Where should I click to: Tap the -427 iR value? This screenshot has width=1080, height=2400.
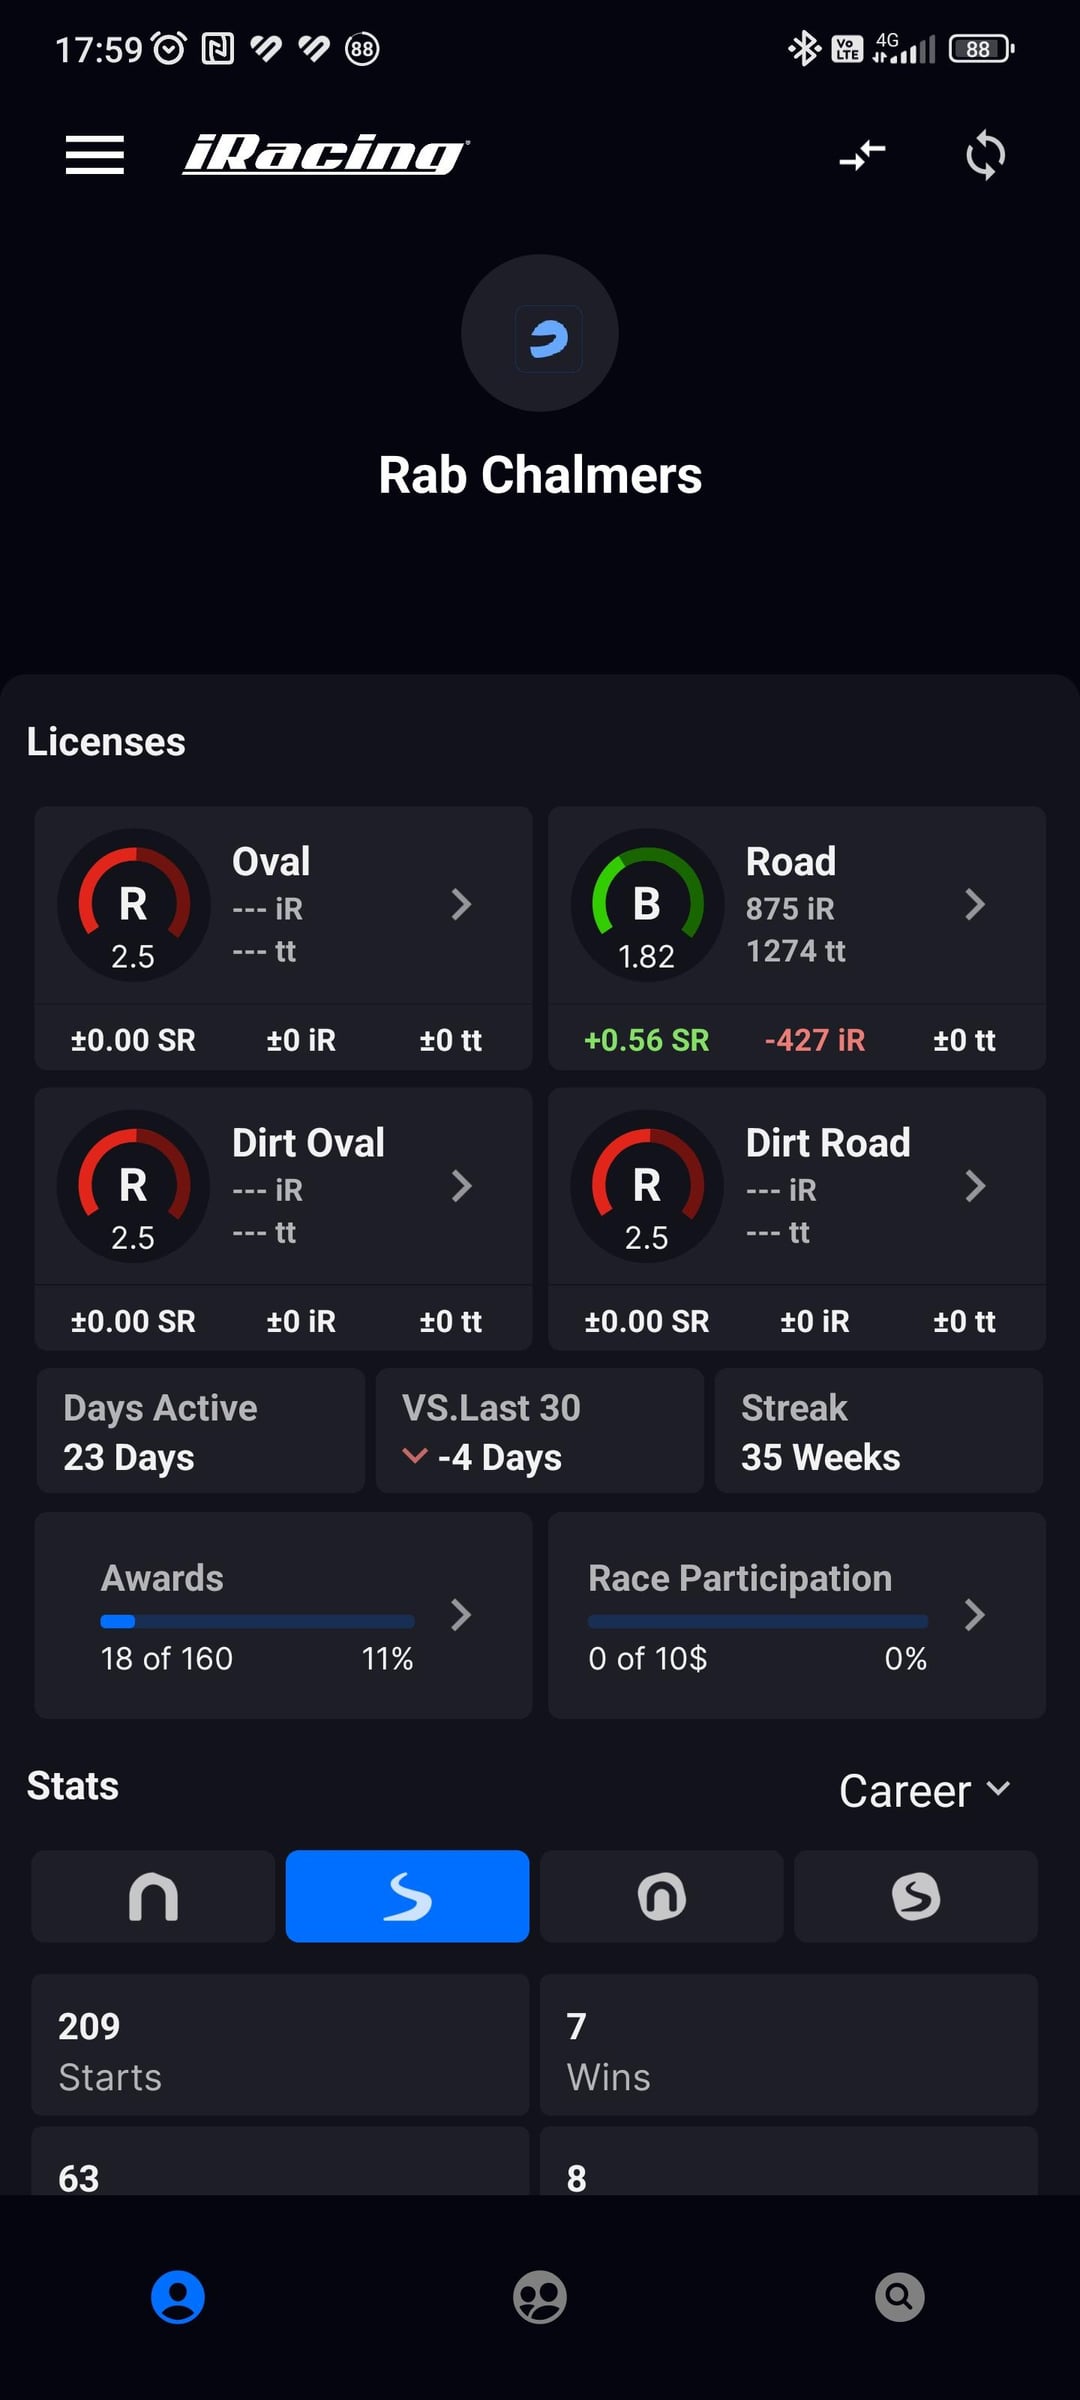(814, 1040)
